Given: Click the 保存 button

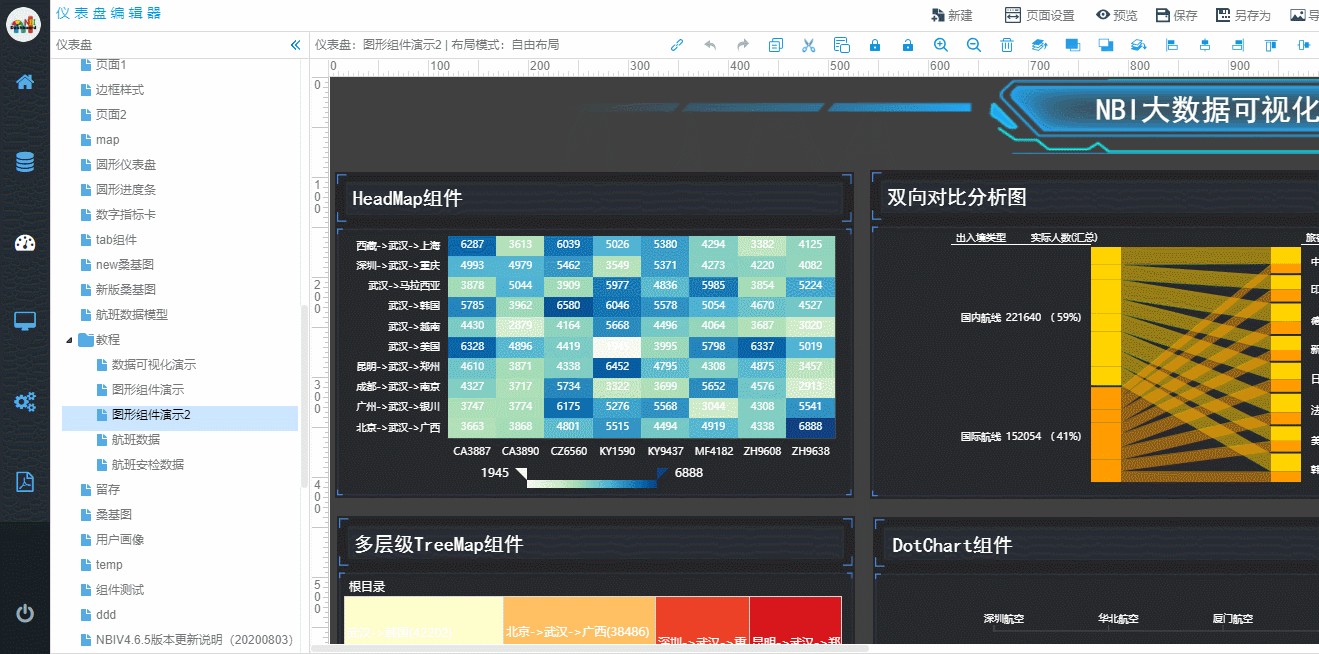Looking at the screenshot, I should click(1176, 15).
